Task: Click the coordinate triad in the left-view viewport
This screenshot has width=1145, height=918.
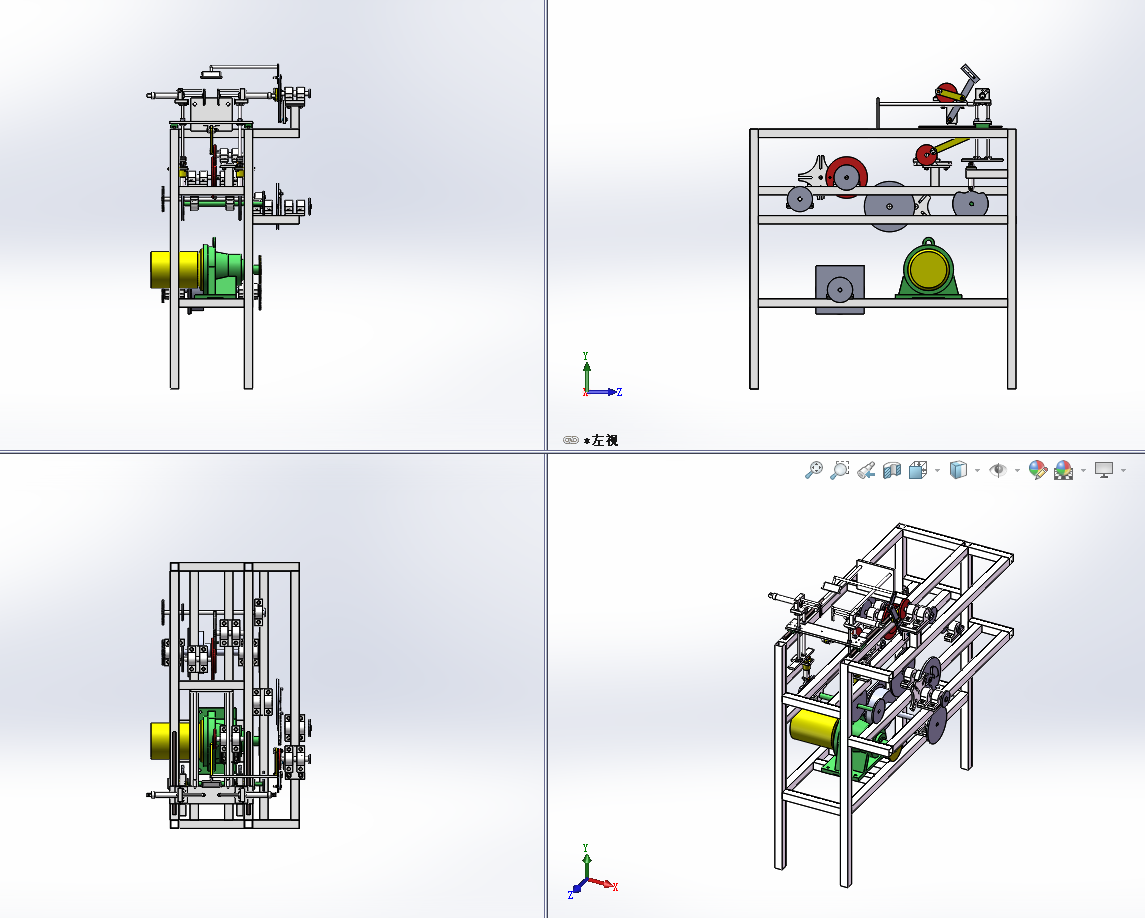Action: (x=602, y=375)
